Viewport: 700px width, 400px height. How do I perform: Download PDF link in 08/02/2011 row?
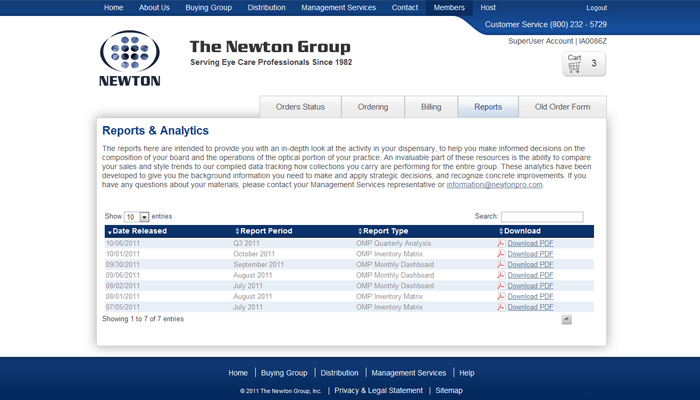530,286
